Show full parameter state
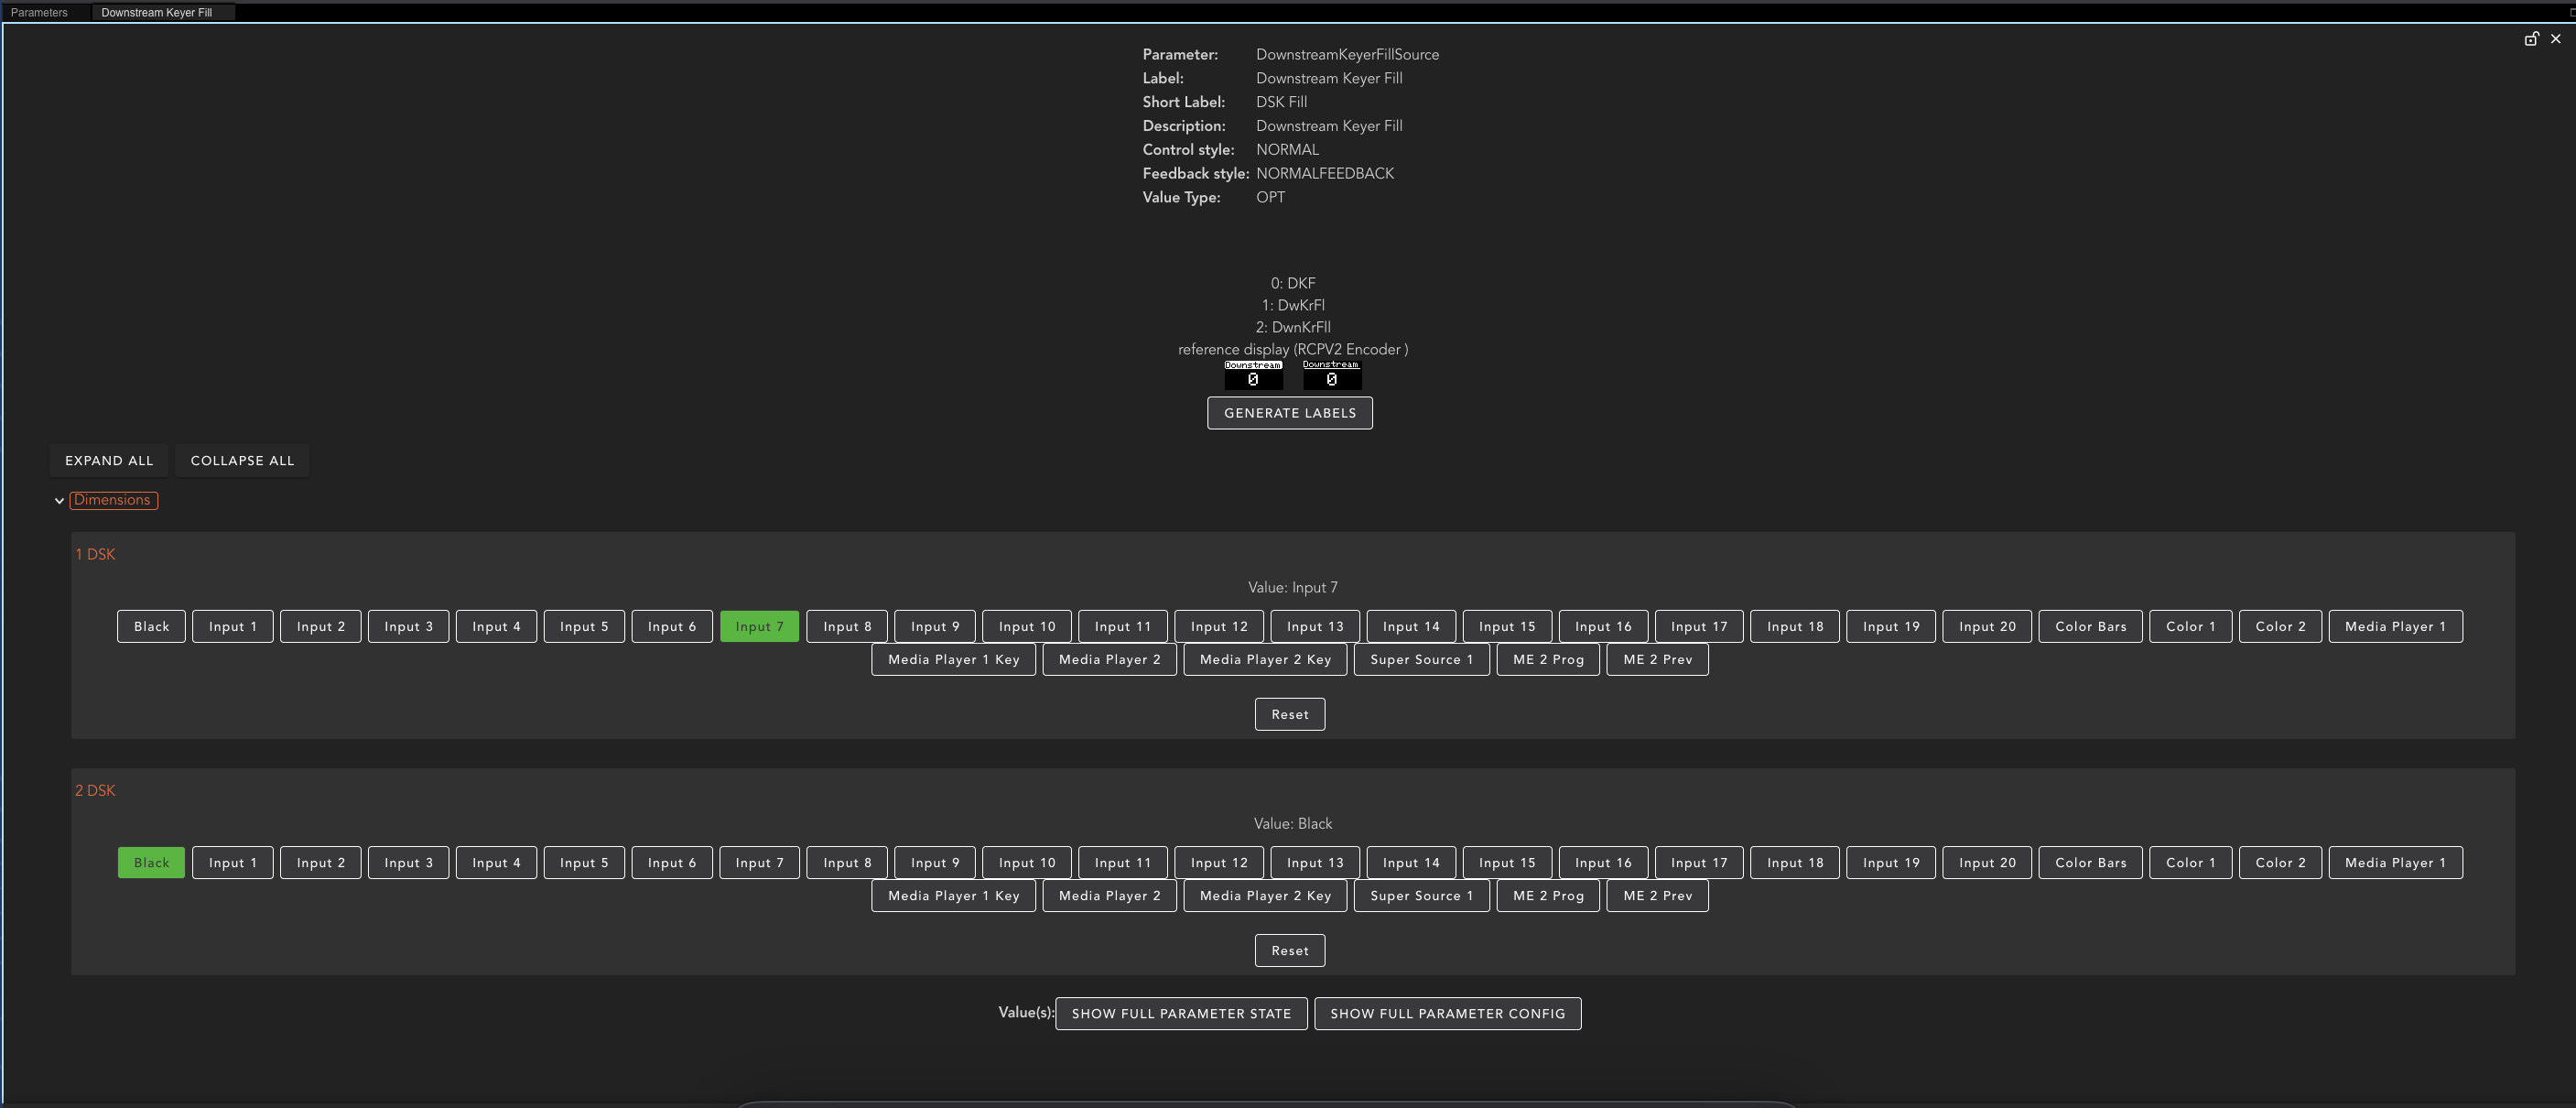 coord(1180,1013)
